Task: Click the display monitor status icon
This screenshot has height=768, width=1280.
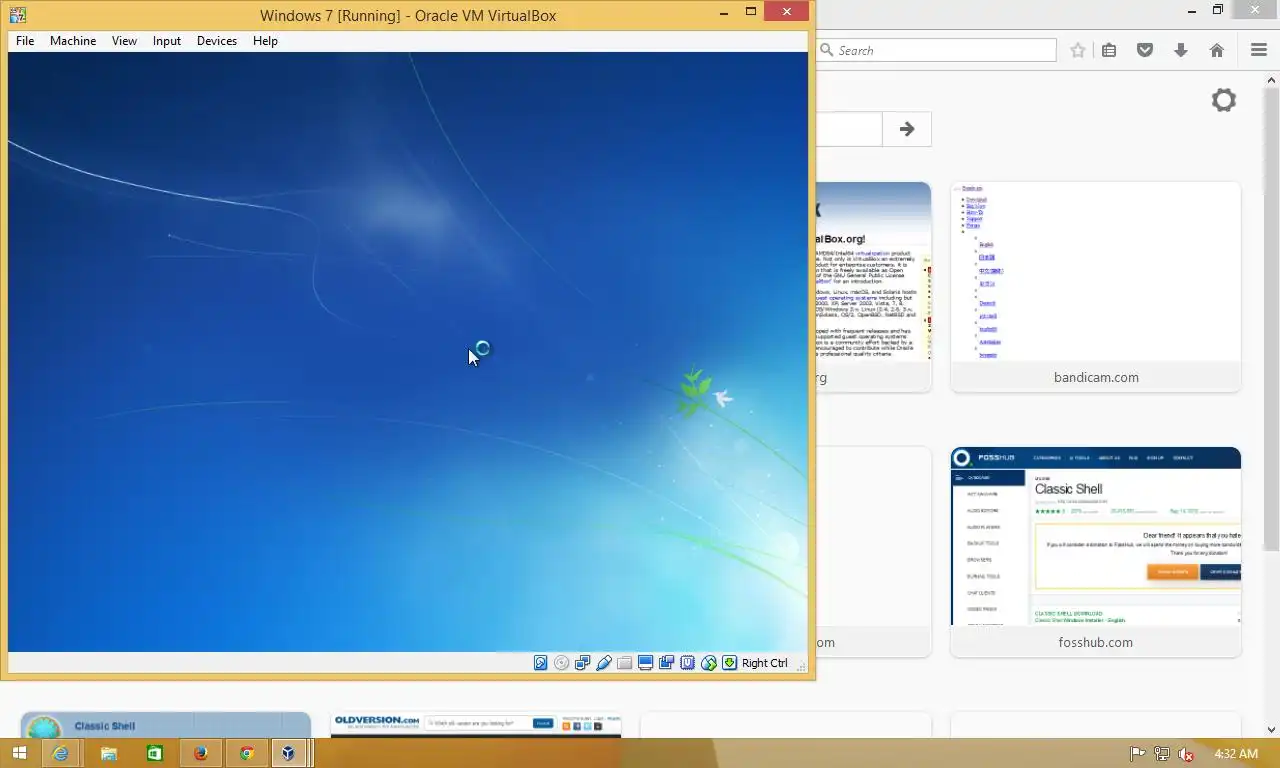Action: point(646,663)
